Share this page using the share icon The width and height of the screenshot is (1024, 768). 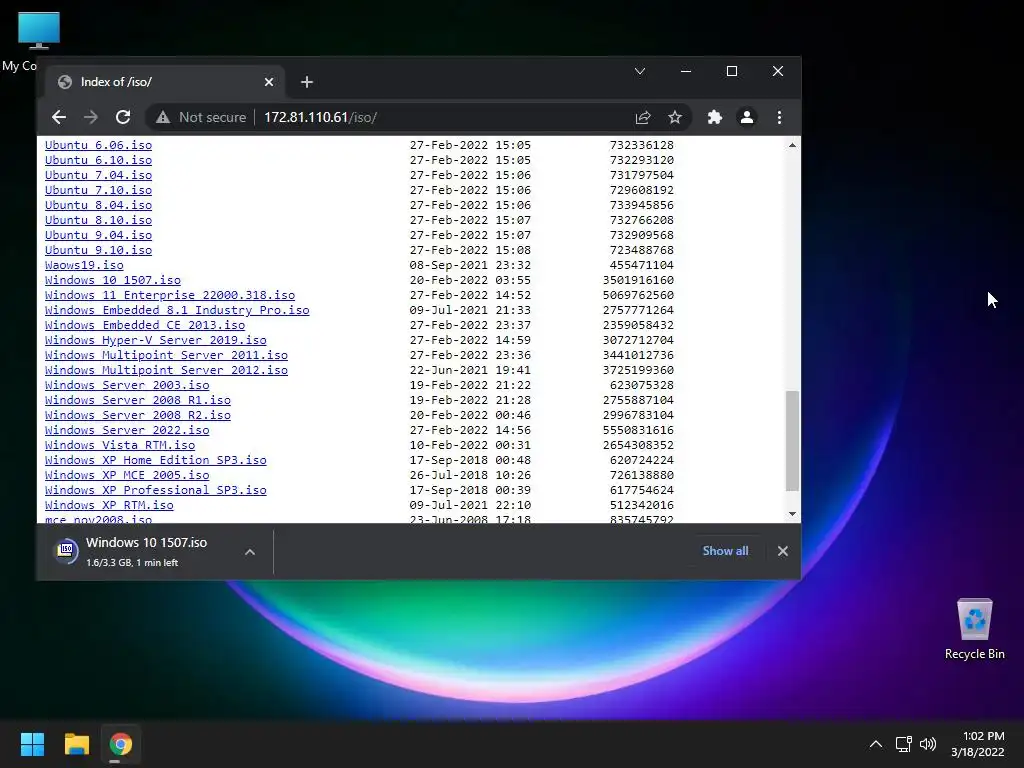pos(643,118)
